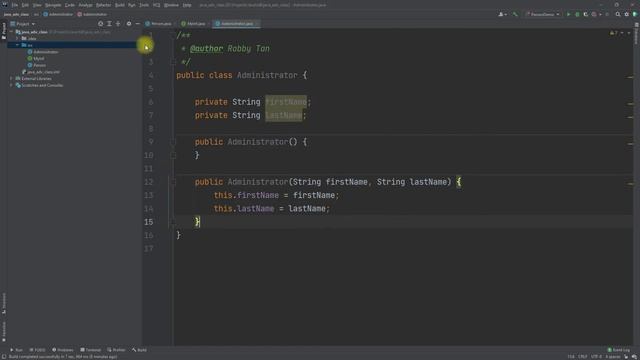Open the Event Log at bottom right
Screen dimensions: 640x360
618,350
